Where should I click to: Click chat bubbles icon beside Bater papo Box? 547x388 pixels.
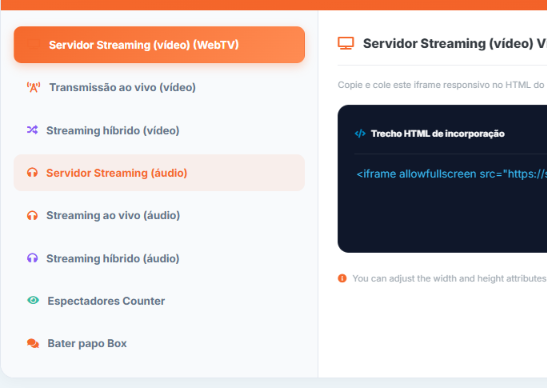(x=33, y=343)
